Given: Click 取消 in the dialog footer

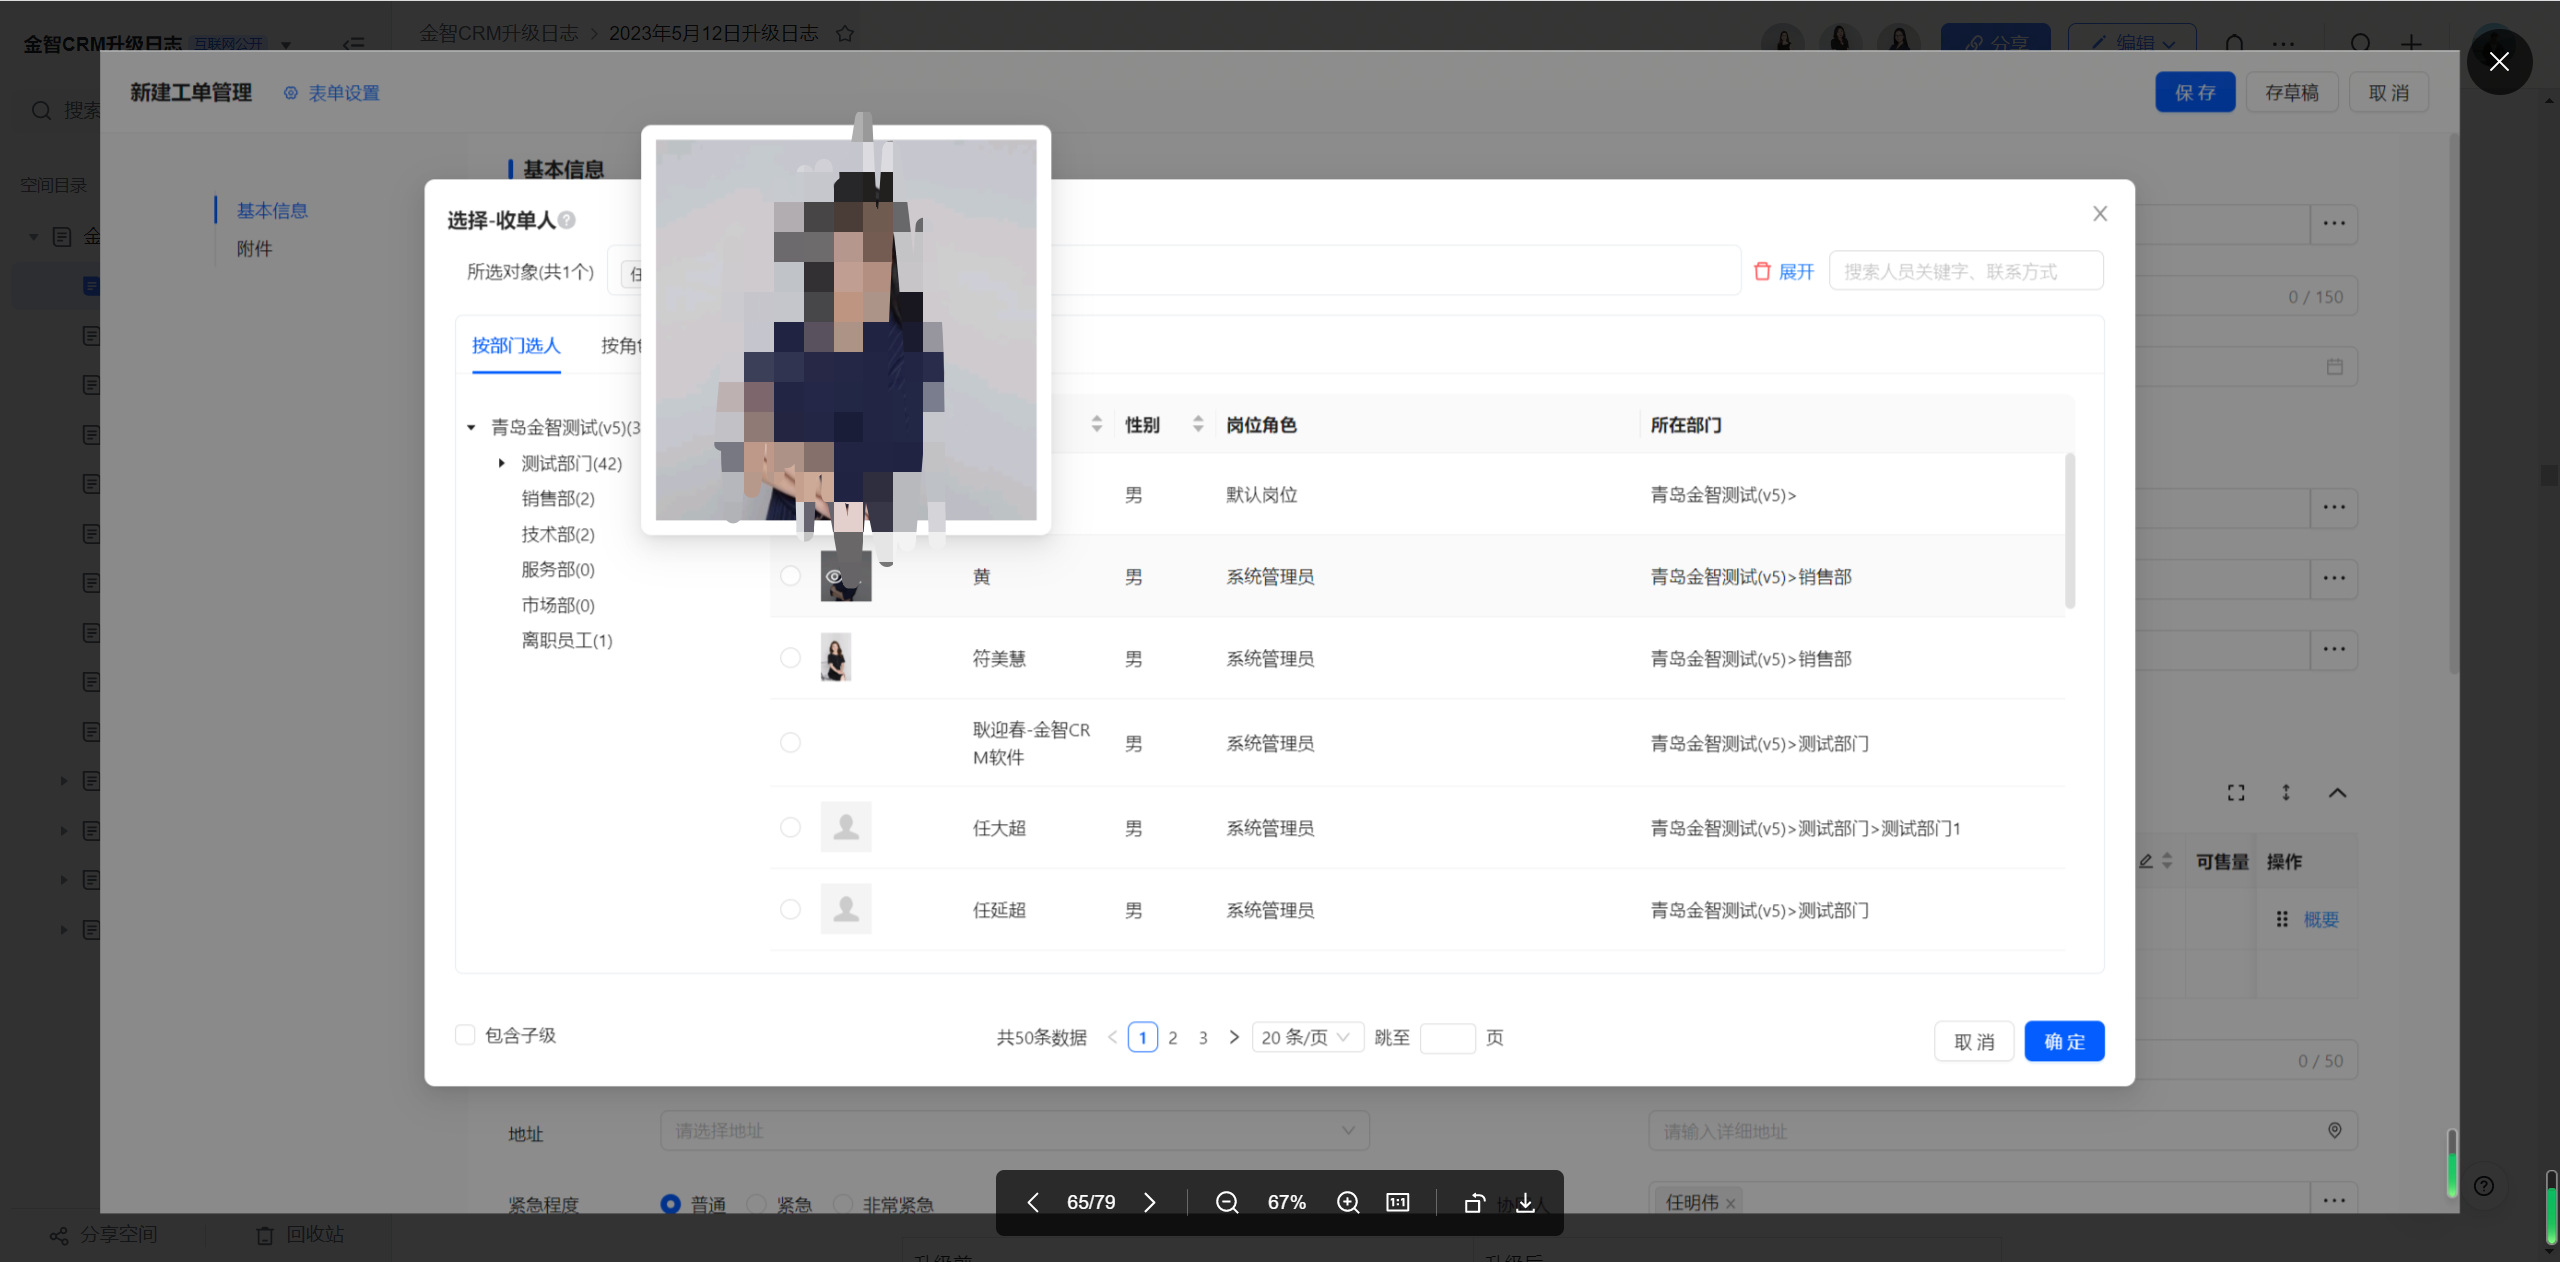Looking at the screenshot, I should tap(1974, 1042).
